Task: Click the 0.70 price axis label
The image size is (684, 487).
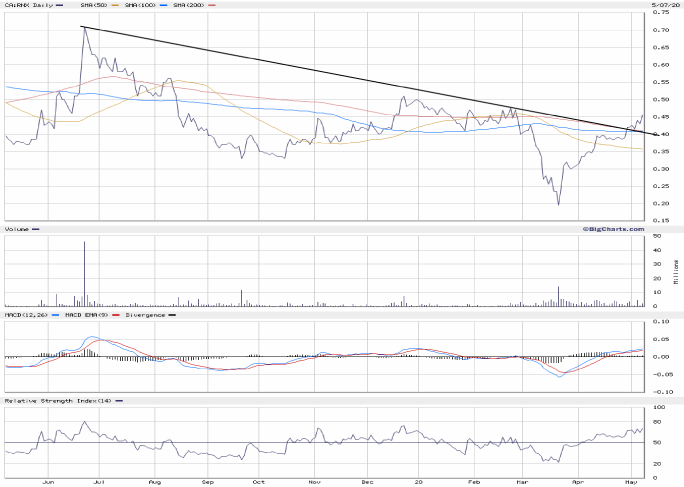Action: point(661,30)
